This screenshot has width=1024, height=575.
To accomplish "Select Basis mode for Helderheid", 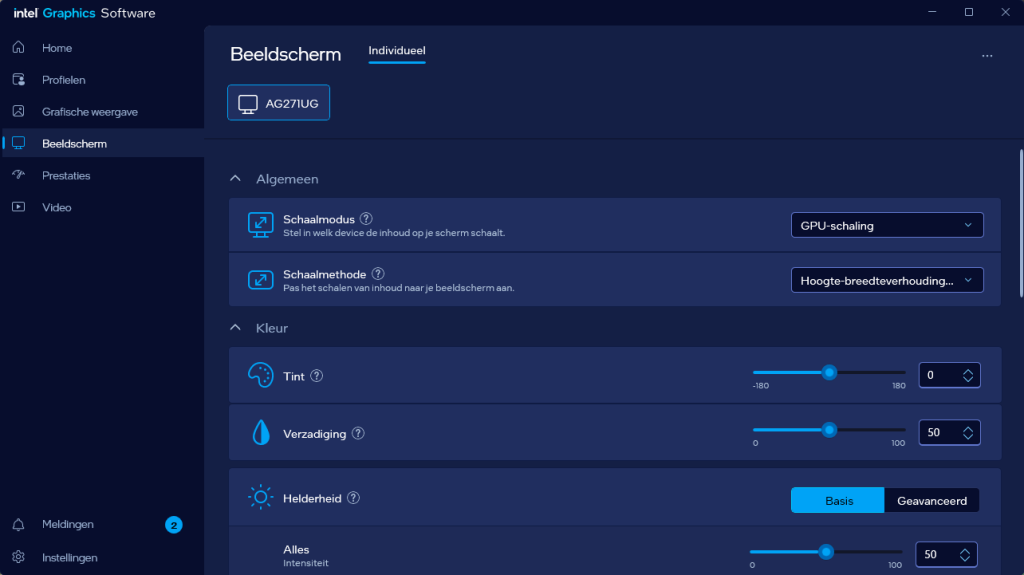I will pos(838,500).
